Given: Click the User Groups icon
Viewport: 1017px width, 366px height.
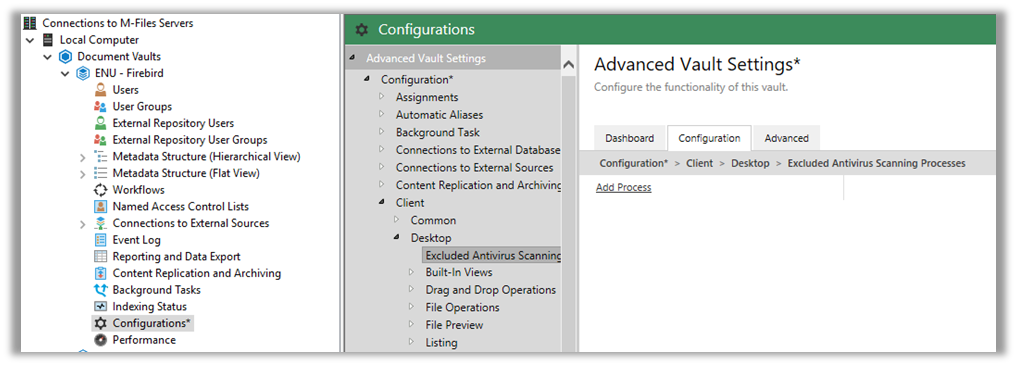Looking at the screenshot, I should pyautogui.click(x=101, y=106).
